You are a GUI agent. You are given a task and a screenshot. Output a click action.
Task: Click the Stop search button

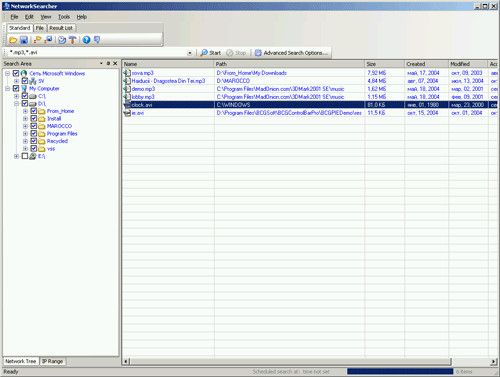(x=236, y=53)
